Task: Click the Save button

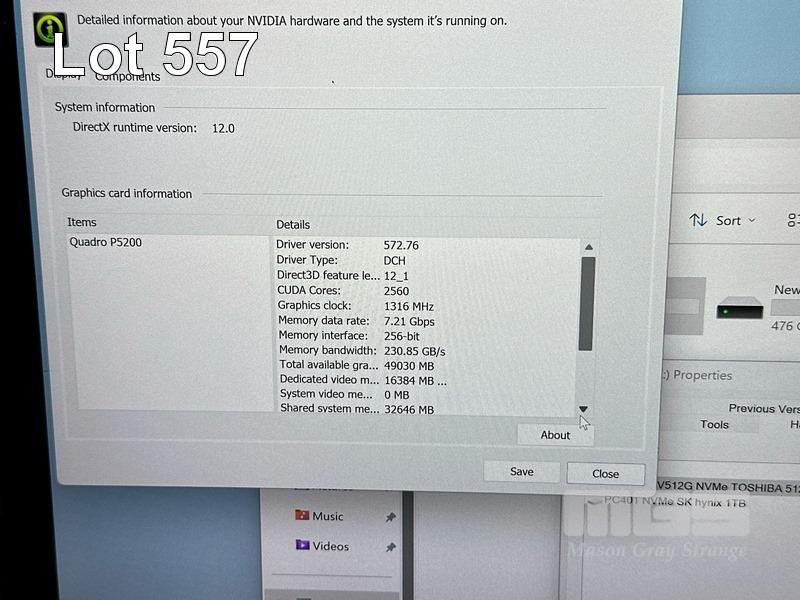Action: [521, 472]
